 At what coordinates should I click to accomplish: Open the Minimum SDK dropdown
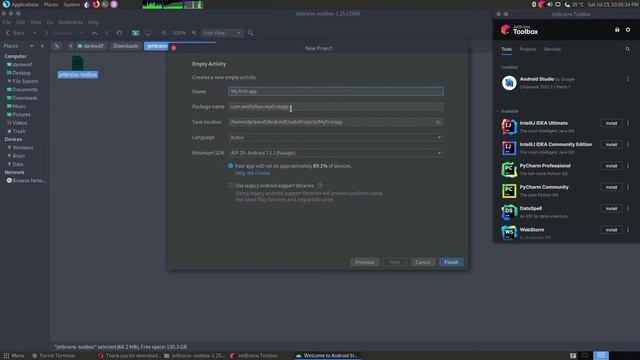click(336, 153)
